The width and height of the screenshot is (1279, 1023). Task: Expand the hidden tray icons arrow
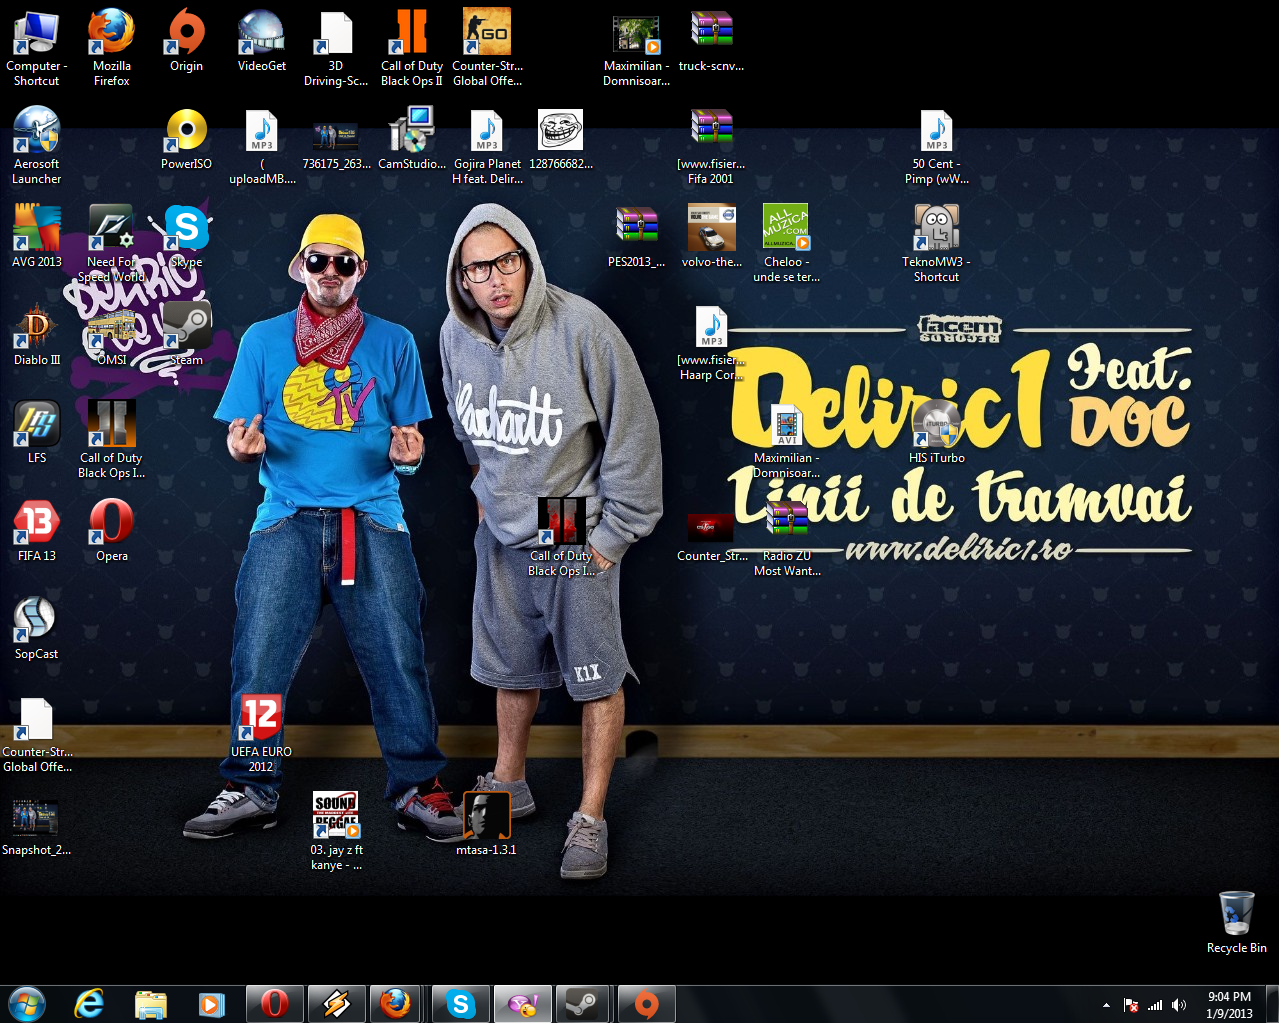(x=1106, y=1005)
